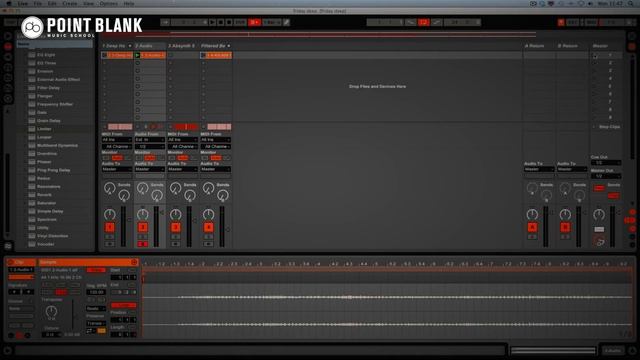The image size is (640, 360).
Task: Open the Edit menu
Action: pyautogui.click(x=52, y=3)
